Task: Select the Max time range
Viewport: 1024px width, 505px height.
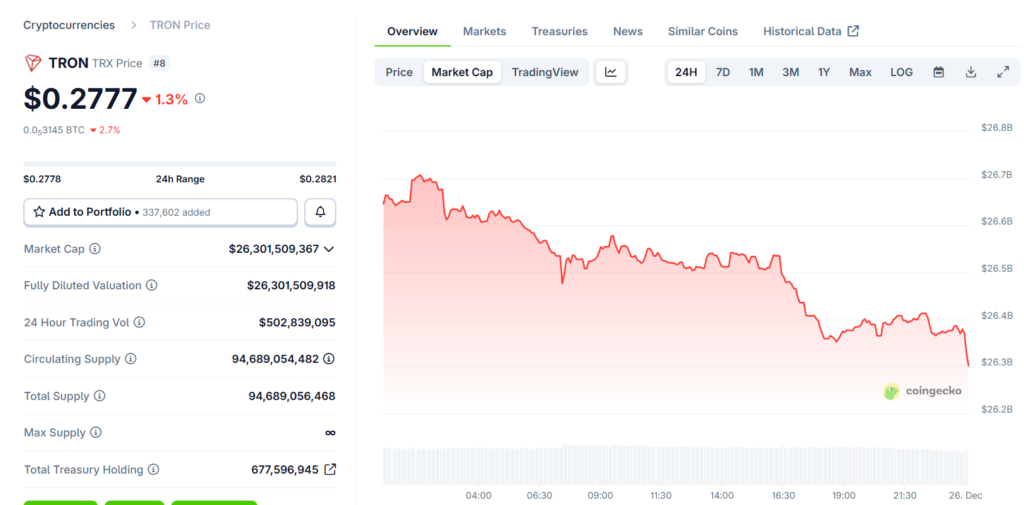Action: [x=860, y=72]
